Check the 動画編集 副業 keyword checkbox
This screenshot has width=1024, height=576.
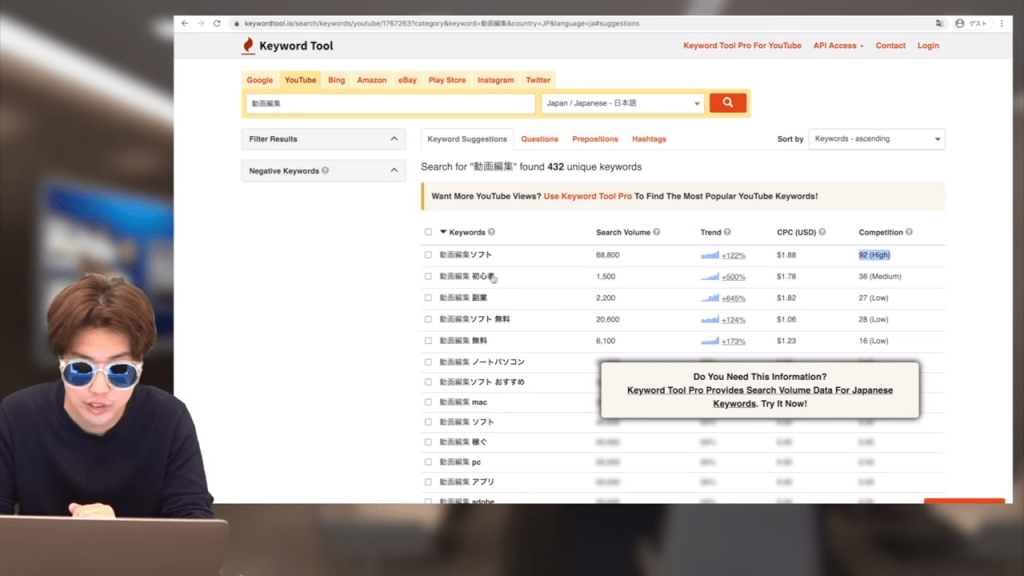428,298
